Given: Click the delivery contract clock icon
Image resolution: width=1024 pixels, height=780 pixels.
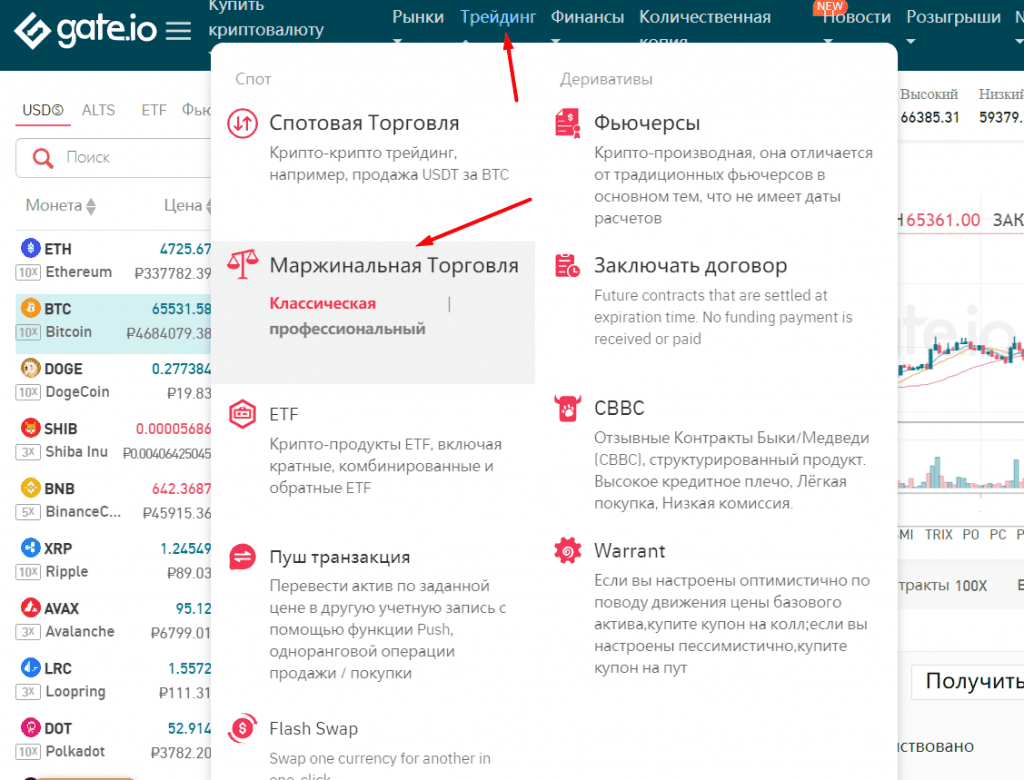Looking at the screenshot, I should [x=567, y=265].
